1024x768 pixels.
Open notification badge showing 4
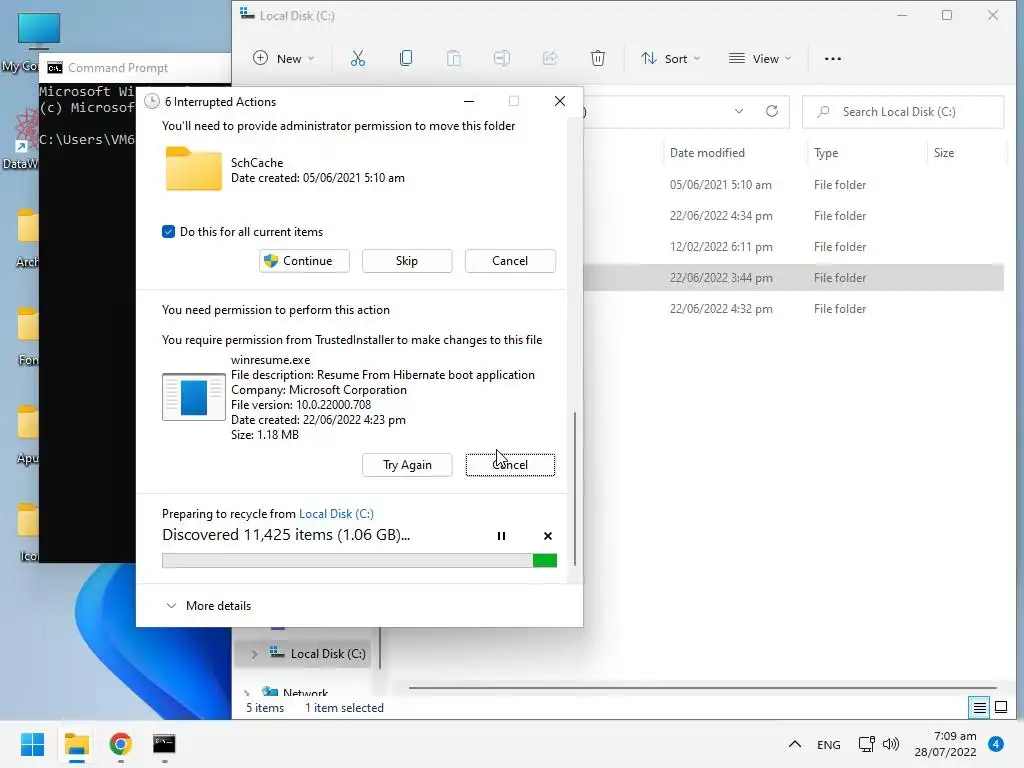pos(996,744)
